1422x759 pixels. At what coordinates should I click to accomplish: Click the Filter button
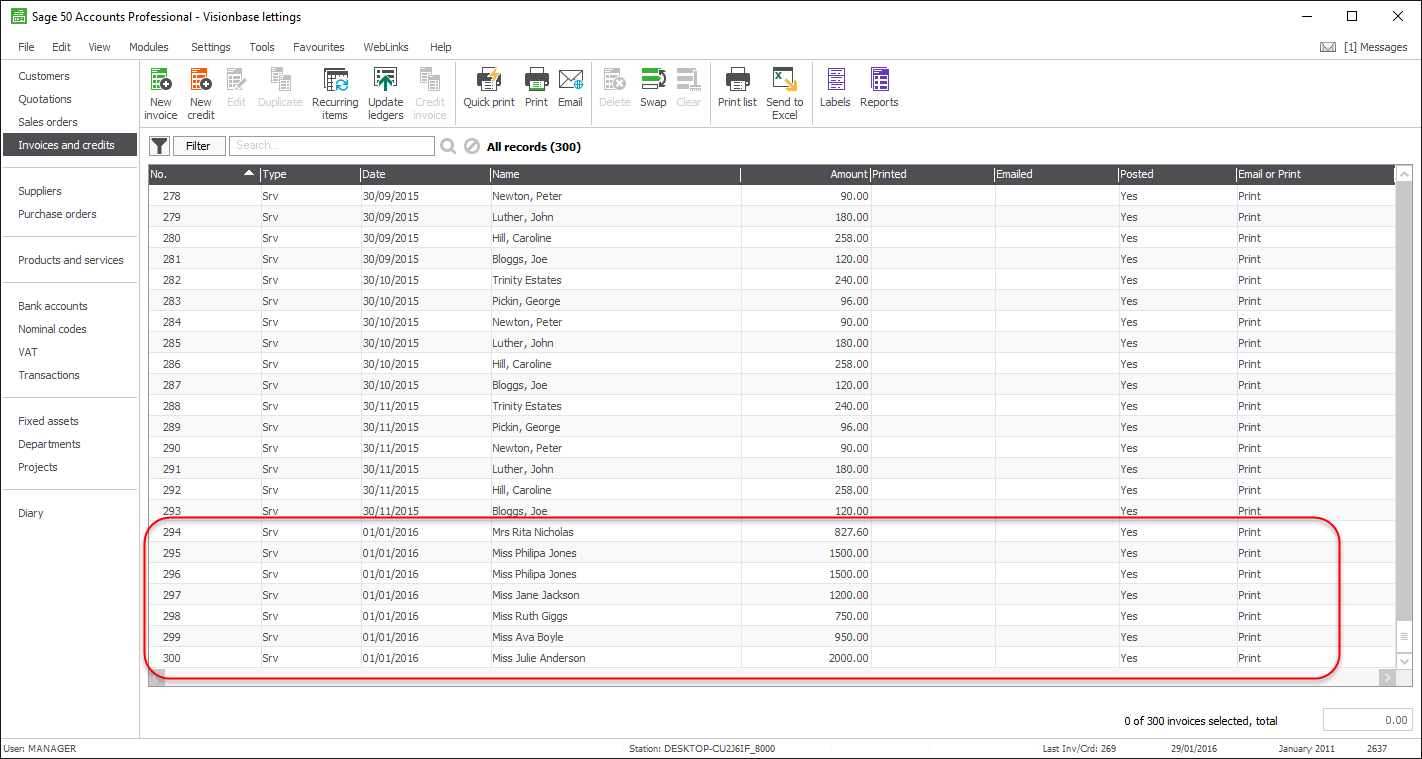tap(199, 146)
